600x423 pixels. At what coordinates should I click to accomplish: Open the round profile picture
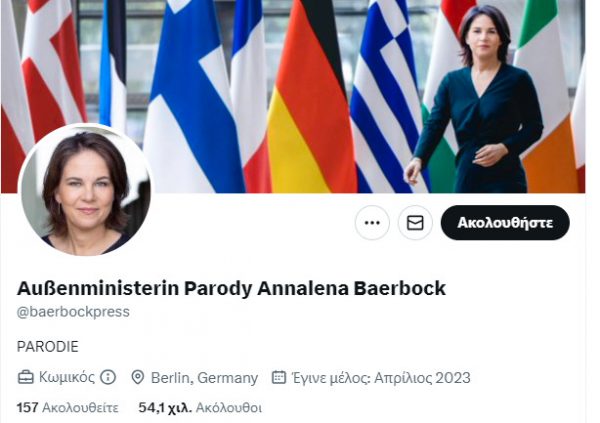[x=85, y=189]
